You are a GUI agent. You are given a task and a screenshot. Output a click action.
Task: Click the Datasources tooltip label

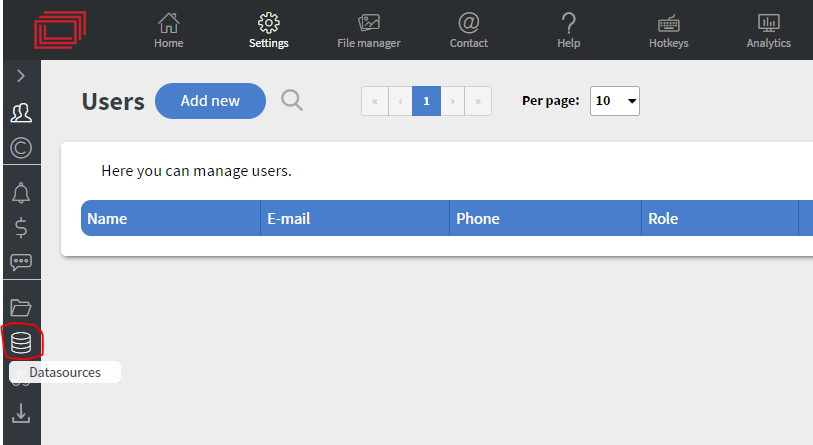click(x=65, y=372)
